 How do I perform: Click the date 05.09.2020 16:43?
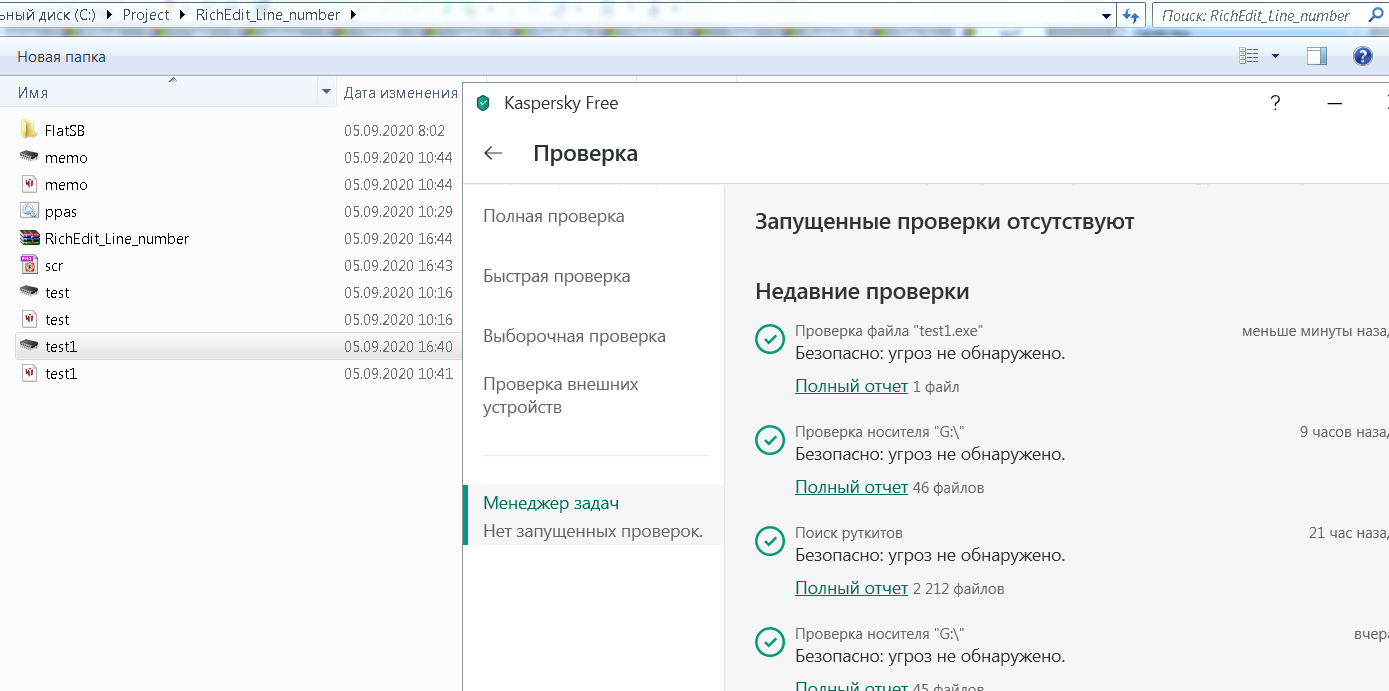[398, 265]
